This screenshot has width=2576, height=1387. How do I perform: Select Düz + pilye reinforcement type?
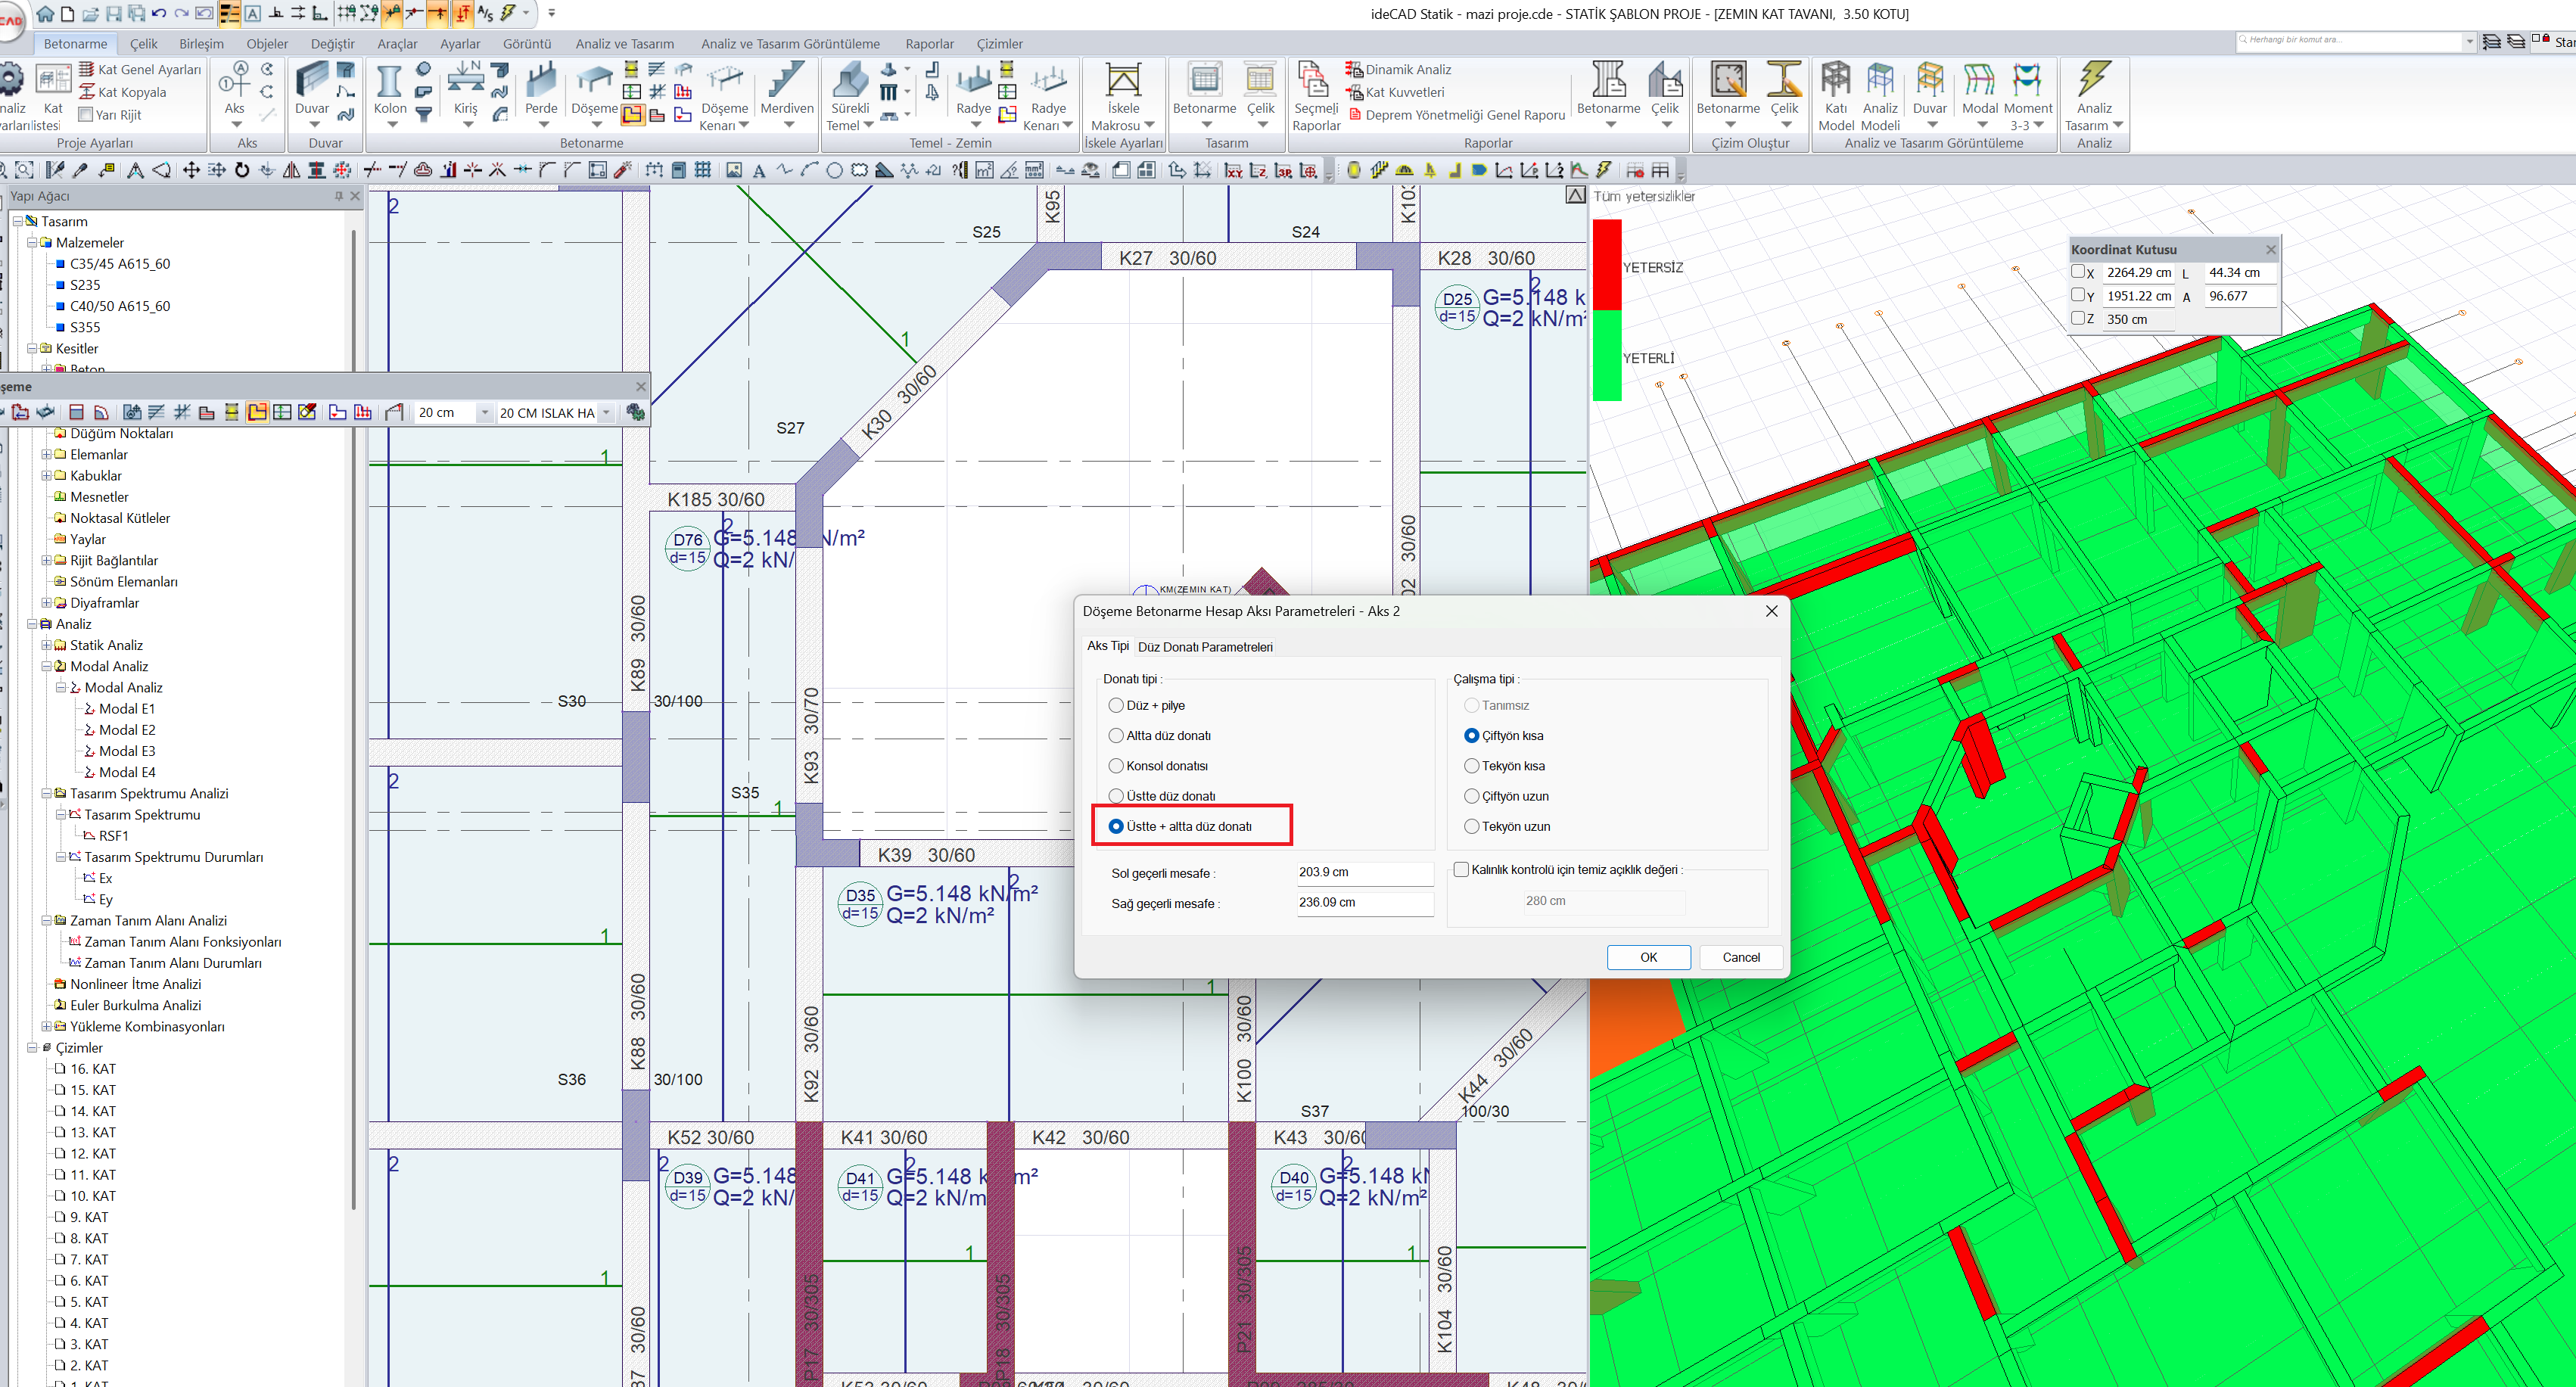pyautogui.click(x=1116, y=705)
